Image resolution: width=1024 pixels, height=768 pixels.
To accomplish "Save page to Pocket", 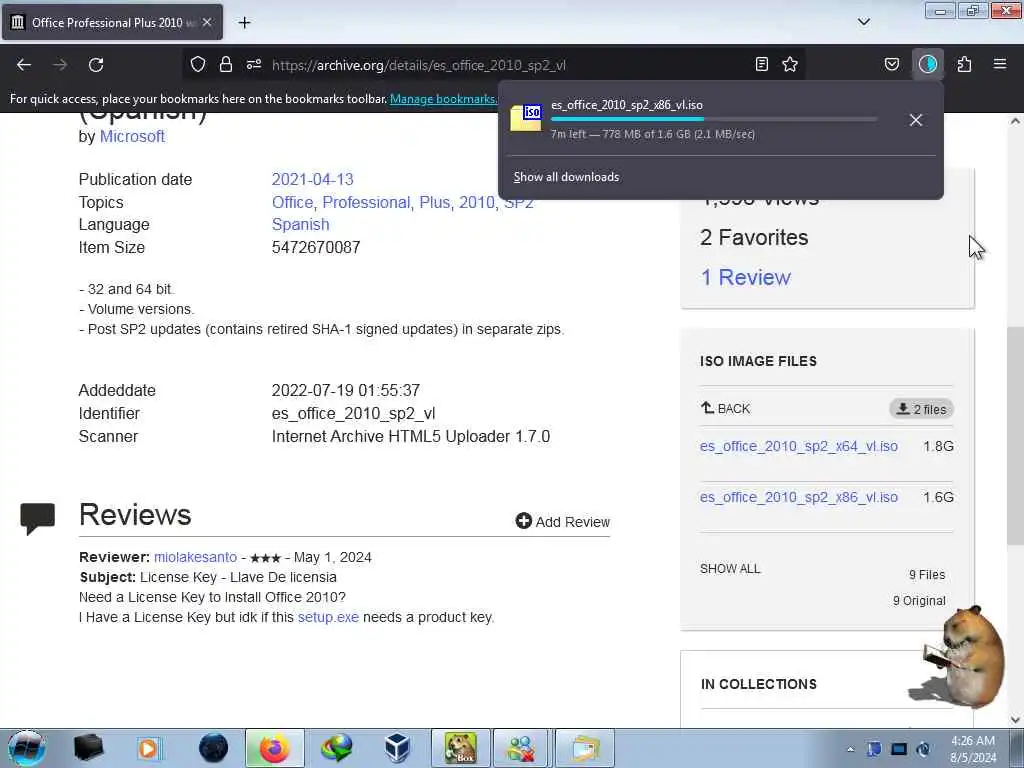I will pyautogui.click(x=891, y=64).
